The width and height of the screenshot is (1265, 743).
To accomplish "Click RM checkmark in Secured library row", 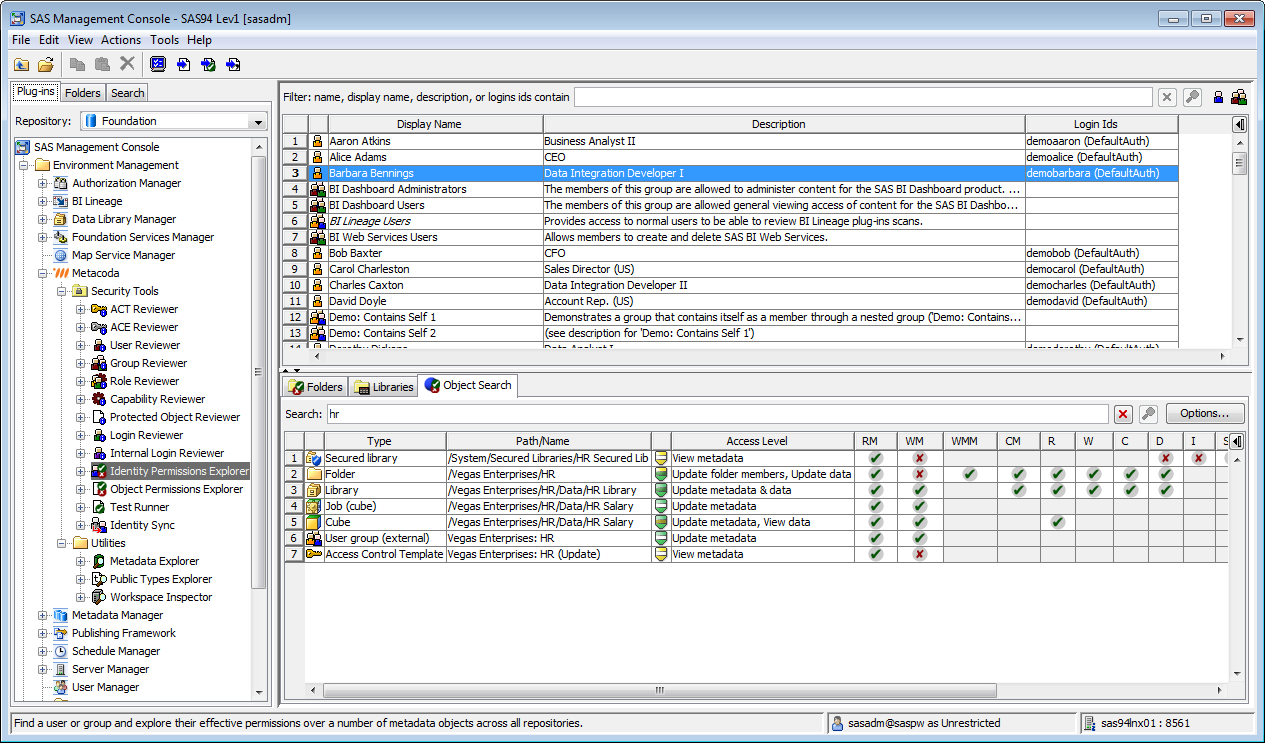I will tap(876, 458).
